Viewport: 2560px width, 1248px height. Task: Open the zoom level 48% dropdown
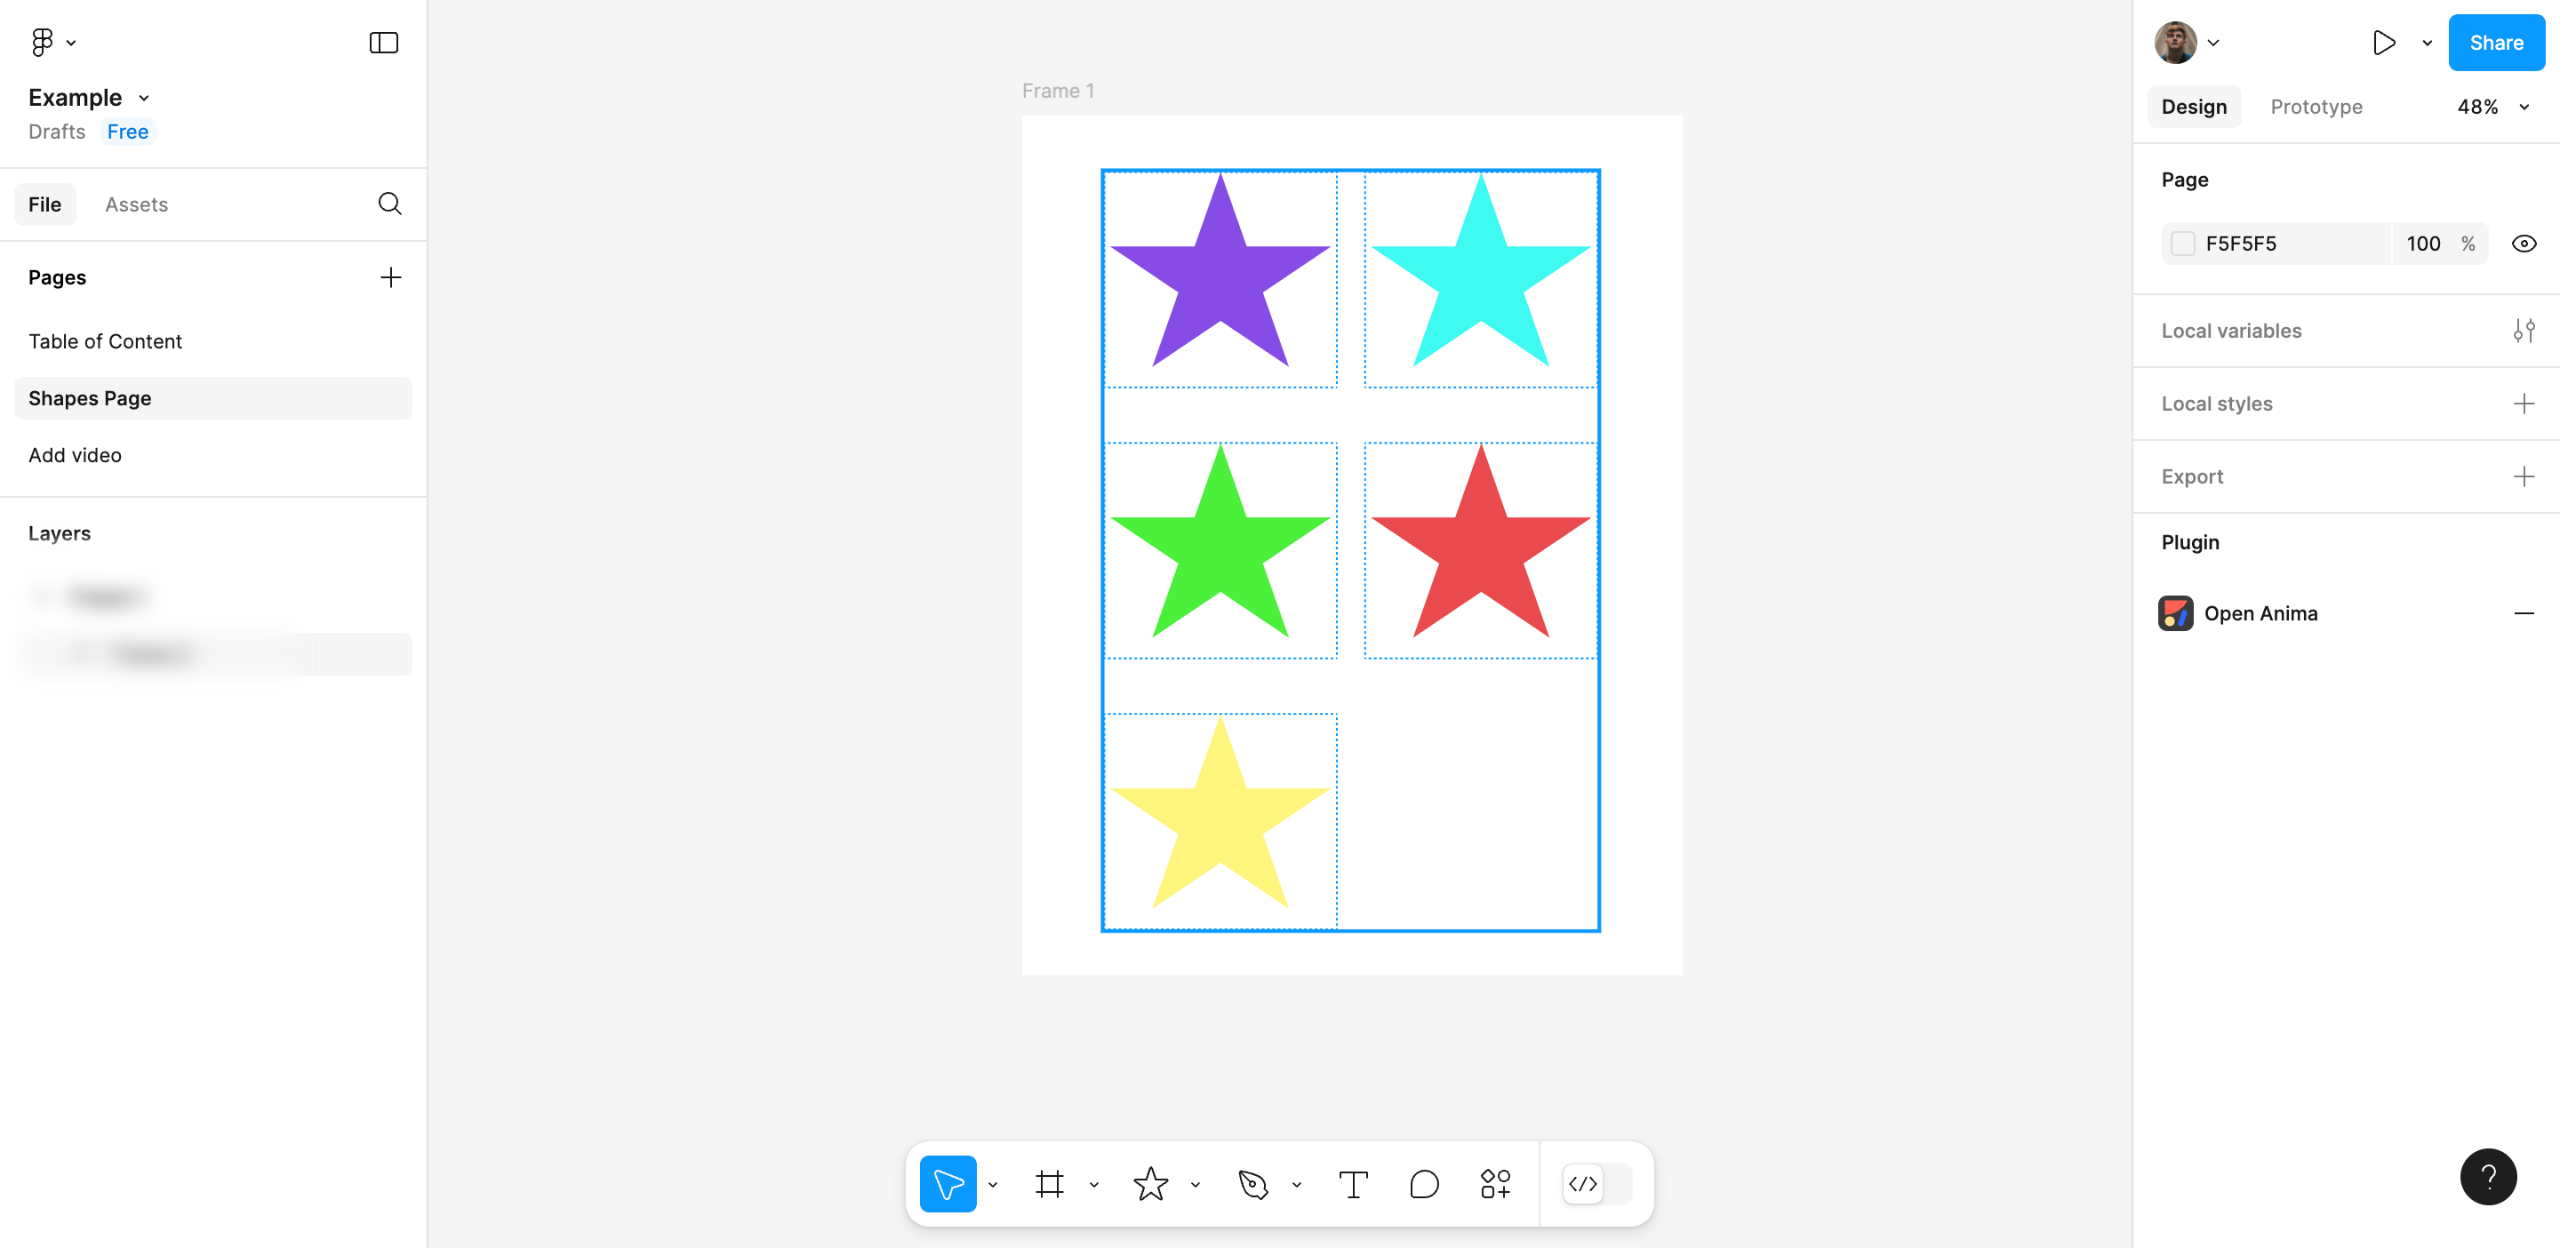(x=2492, y=107)
